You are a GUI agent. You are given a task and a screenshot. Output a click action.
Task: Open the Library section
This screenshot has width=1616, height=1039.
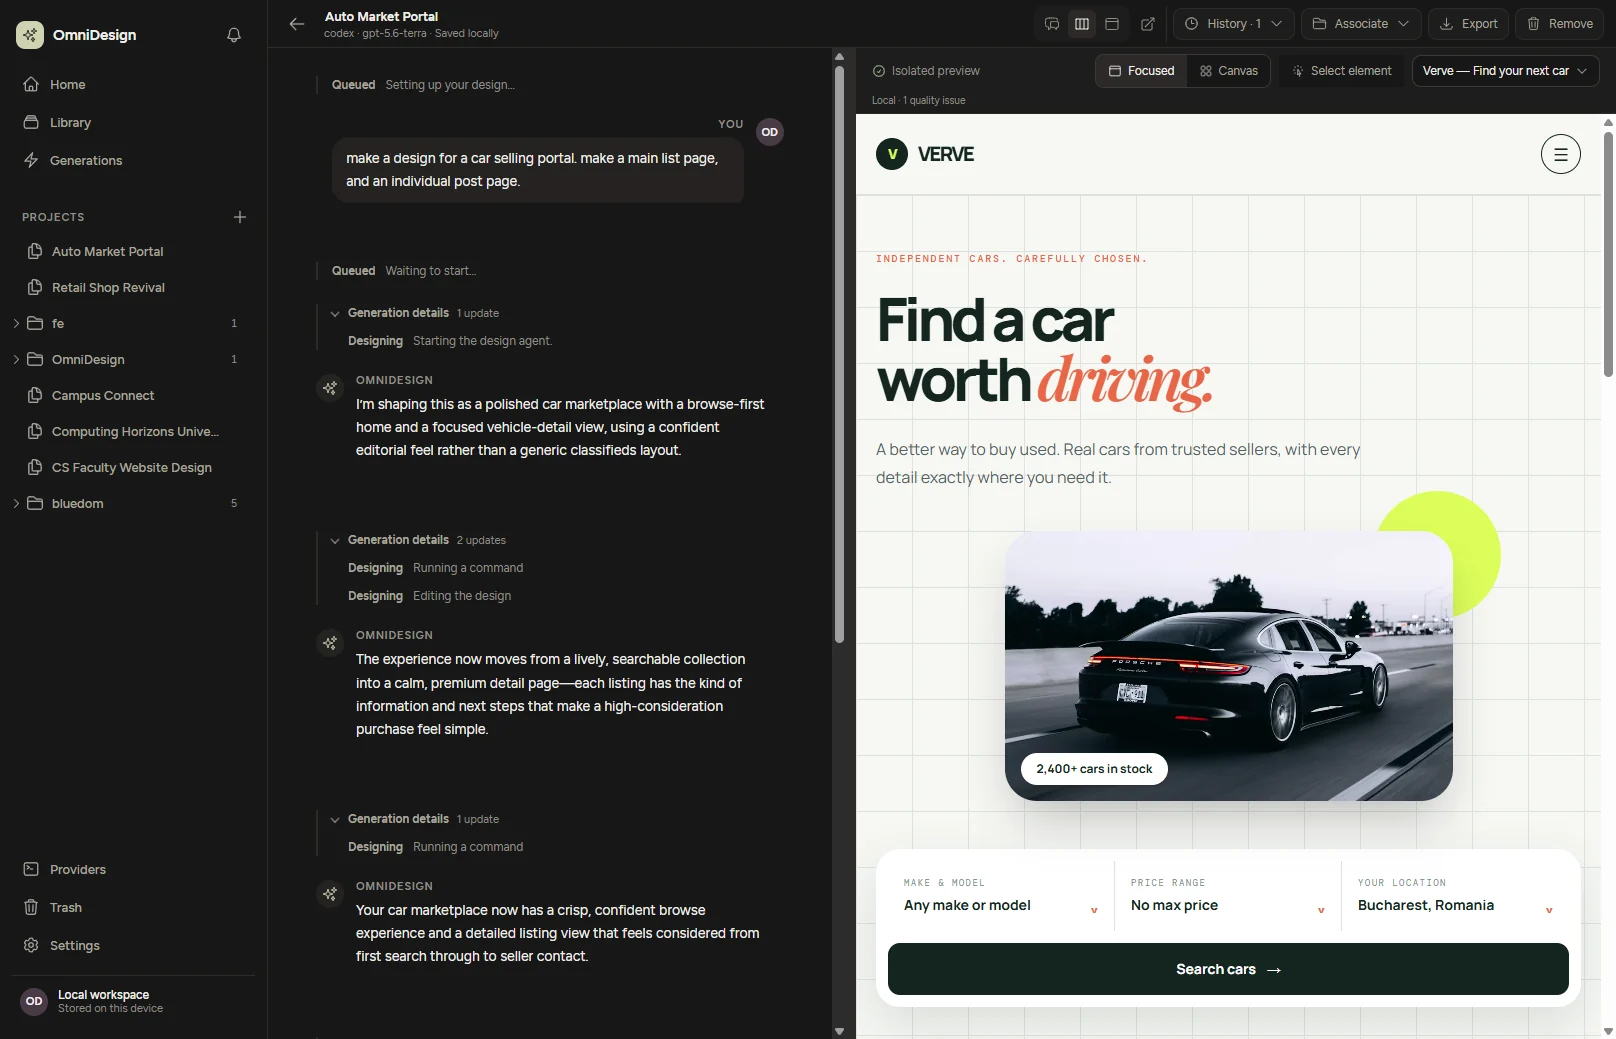(134, 123)
